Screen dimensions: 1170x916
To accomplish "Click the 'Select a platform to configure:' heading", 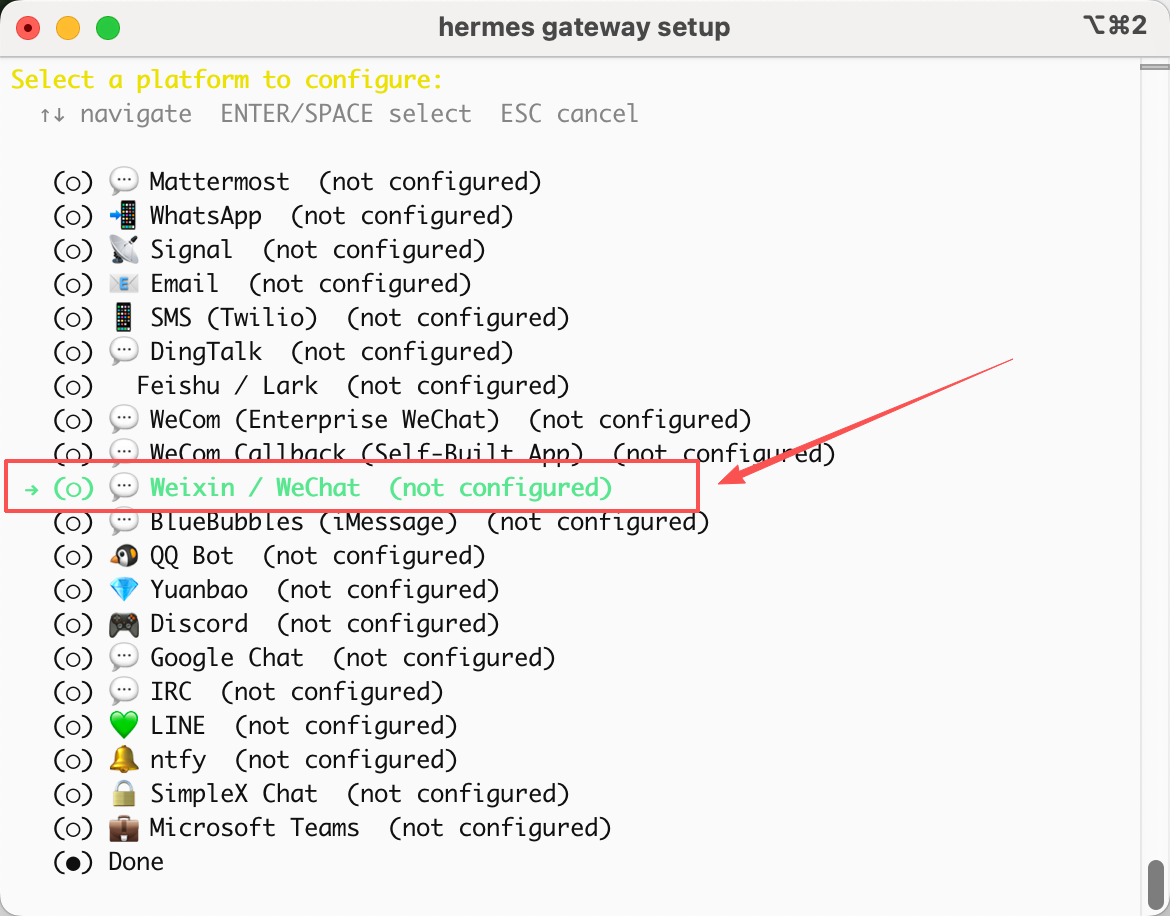I will (227, 79).
